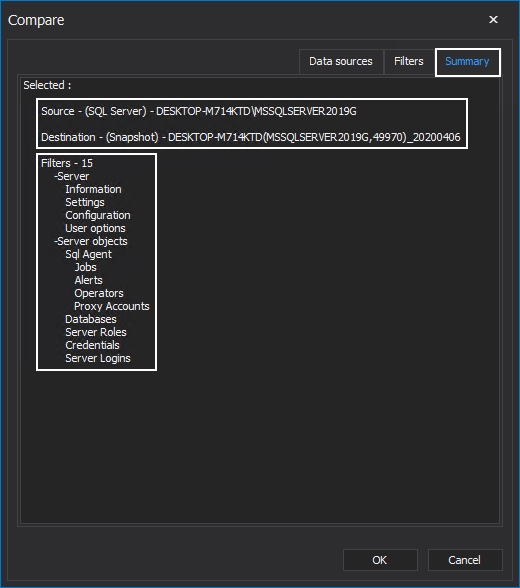520x588 pixels.
Task: Select the Destination Snapshot line
Action: [250, 137]
